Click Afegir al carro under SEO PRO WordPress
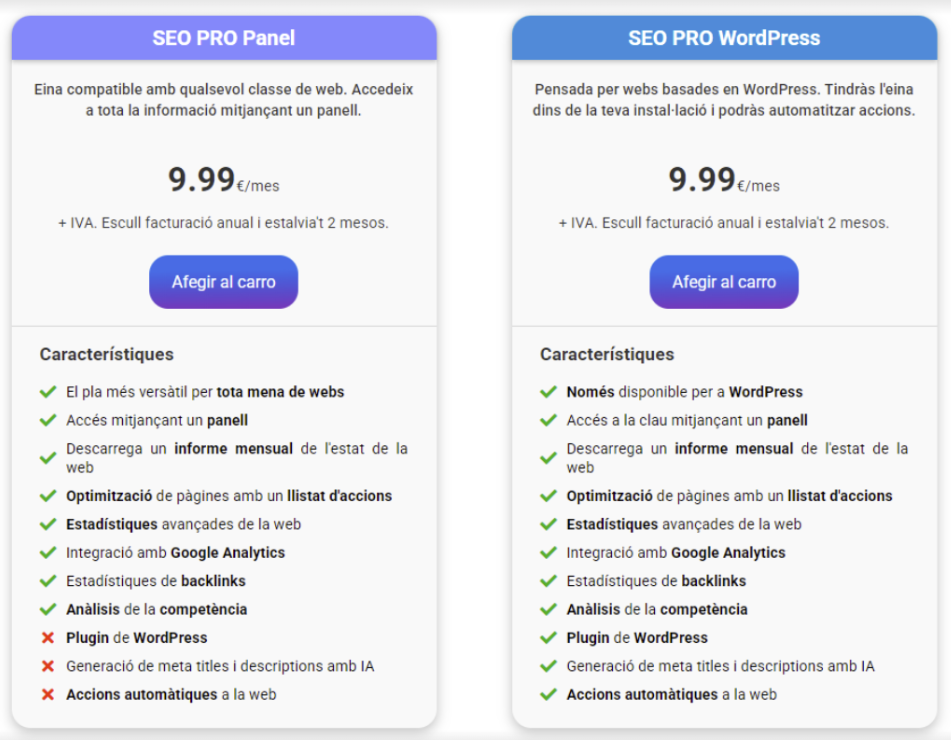951x740 pixels. click(x=724, y=282)
